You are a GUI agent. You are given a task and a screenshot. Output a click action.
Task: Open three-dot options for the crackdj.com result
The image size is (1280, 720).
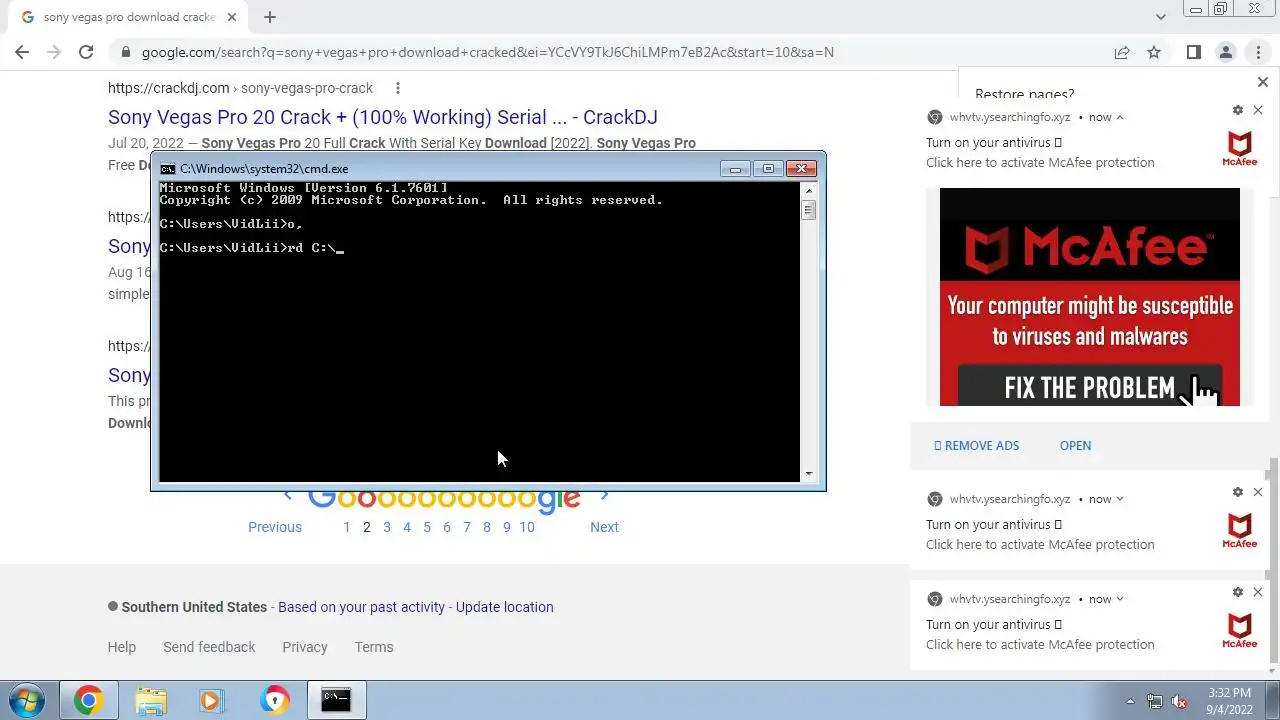[x=397, y=88]
